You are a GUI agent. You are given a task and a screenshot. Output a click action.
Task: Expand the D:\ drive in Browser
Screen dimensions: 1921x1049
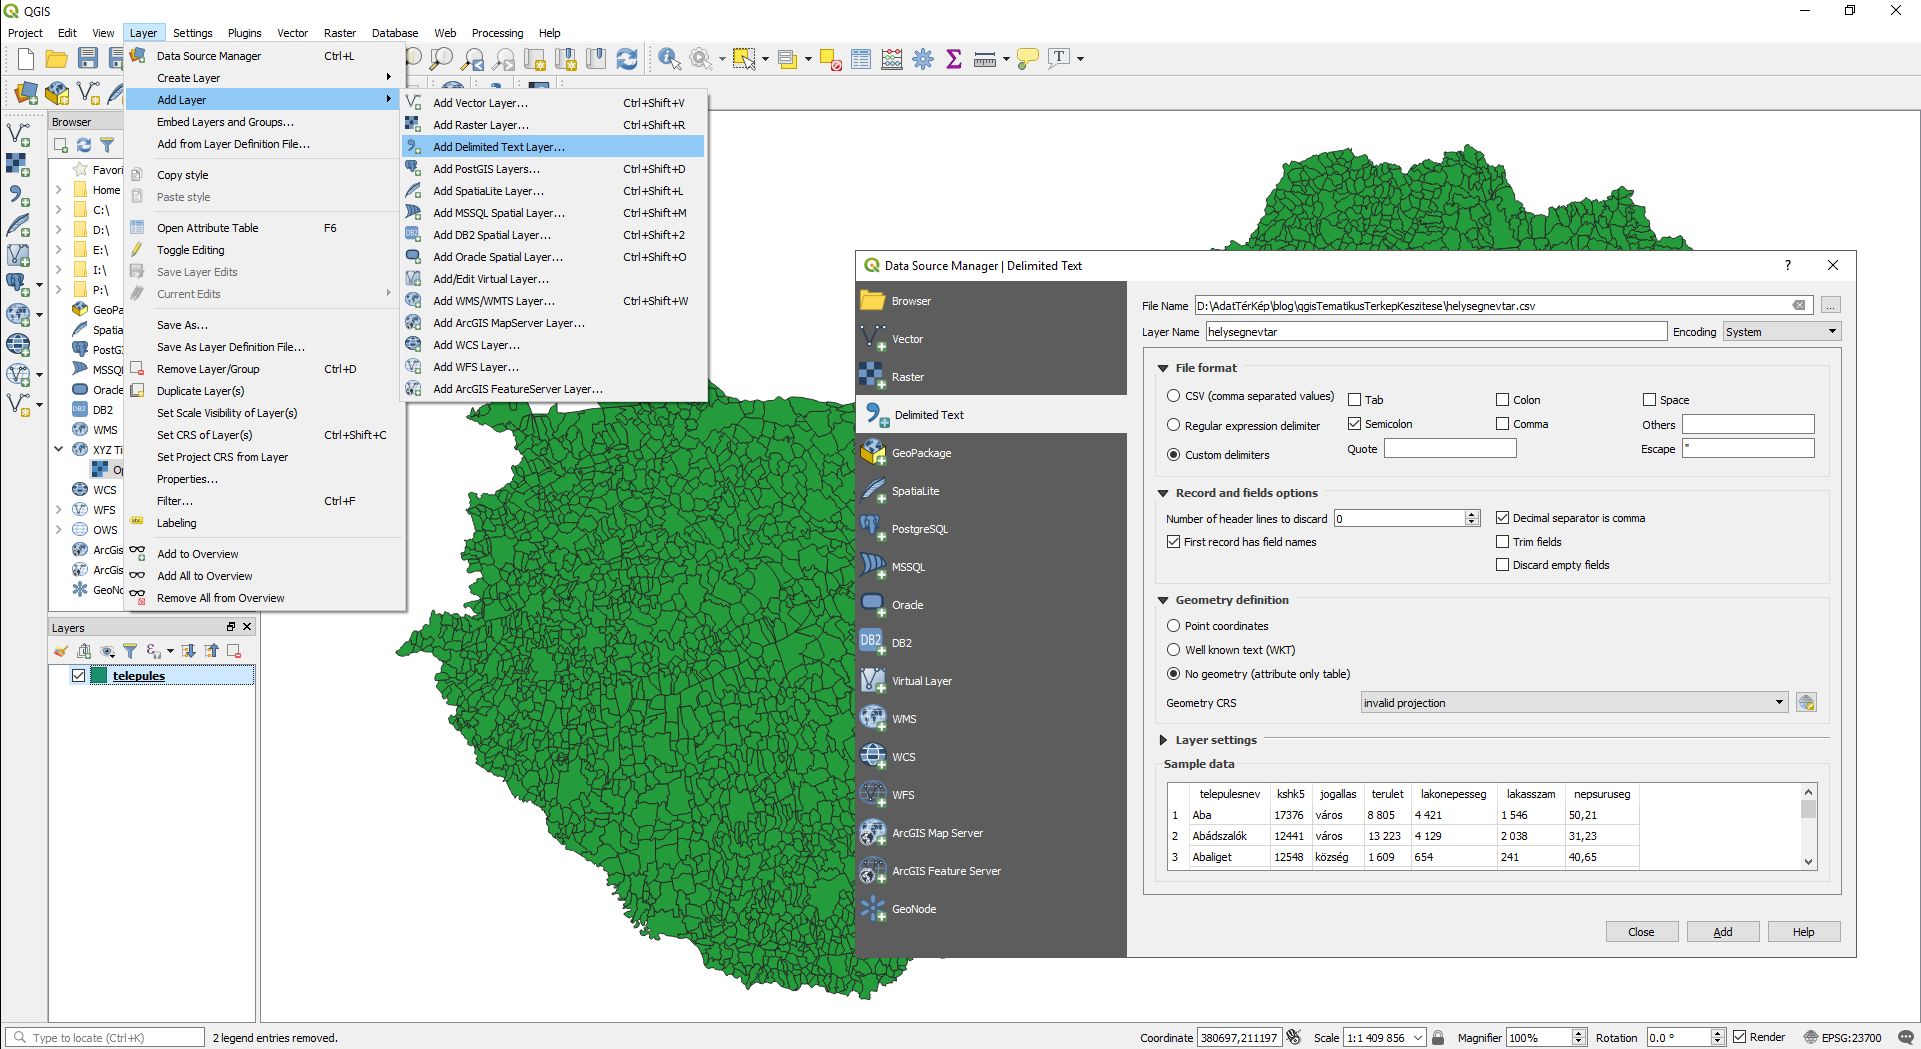pos(59,230)
